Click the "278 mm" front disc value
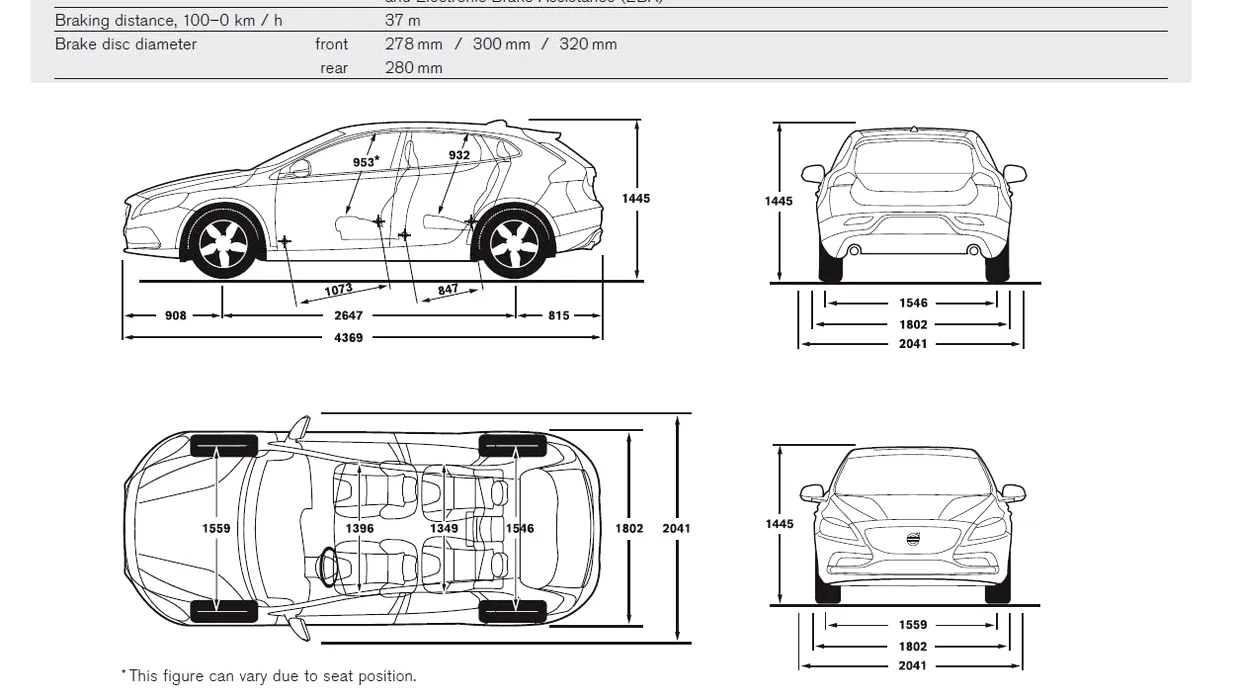1239x700 pixels. click(x=413, y=44)
